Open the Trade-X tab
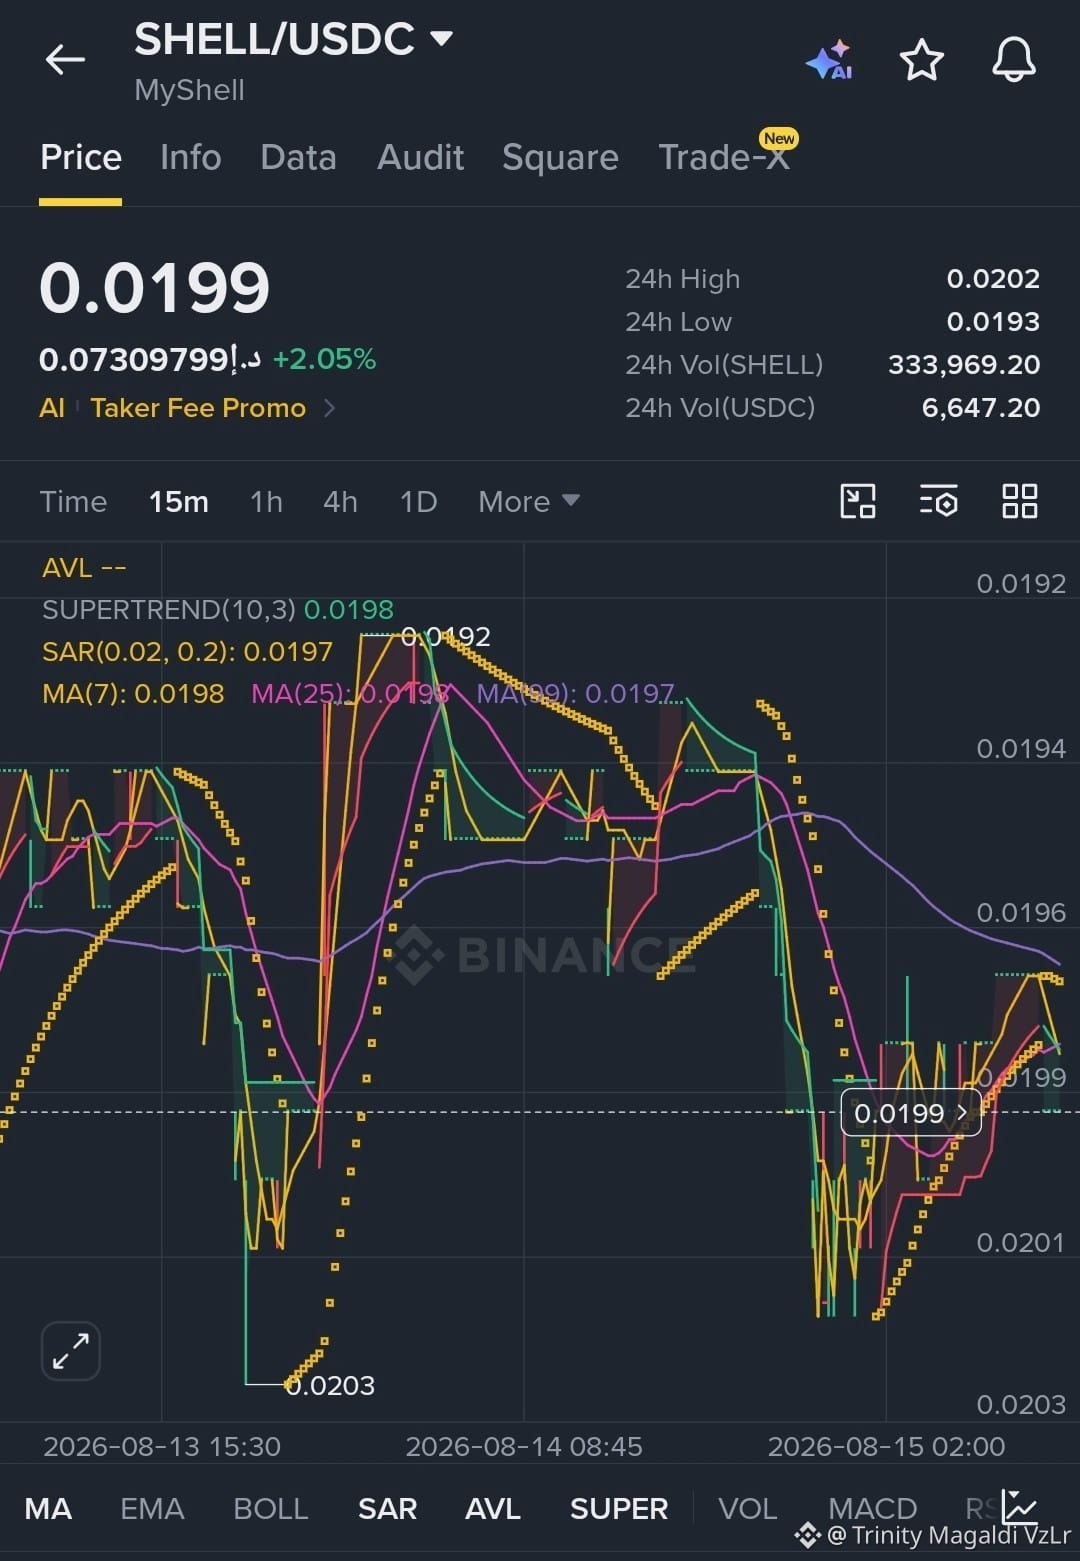 point(724,157)
